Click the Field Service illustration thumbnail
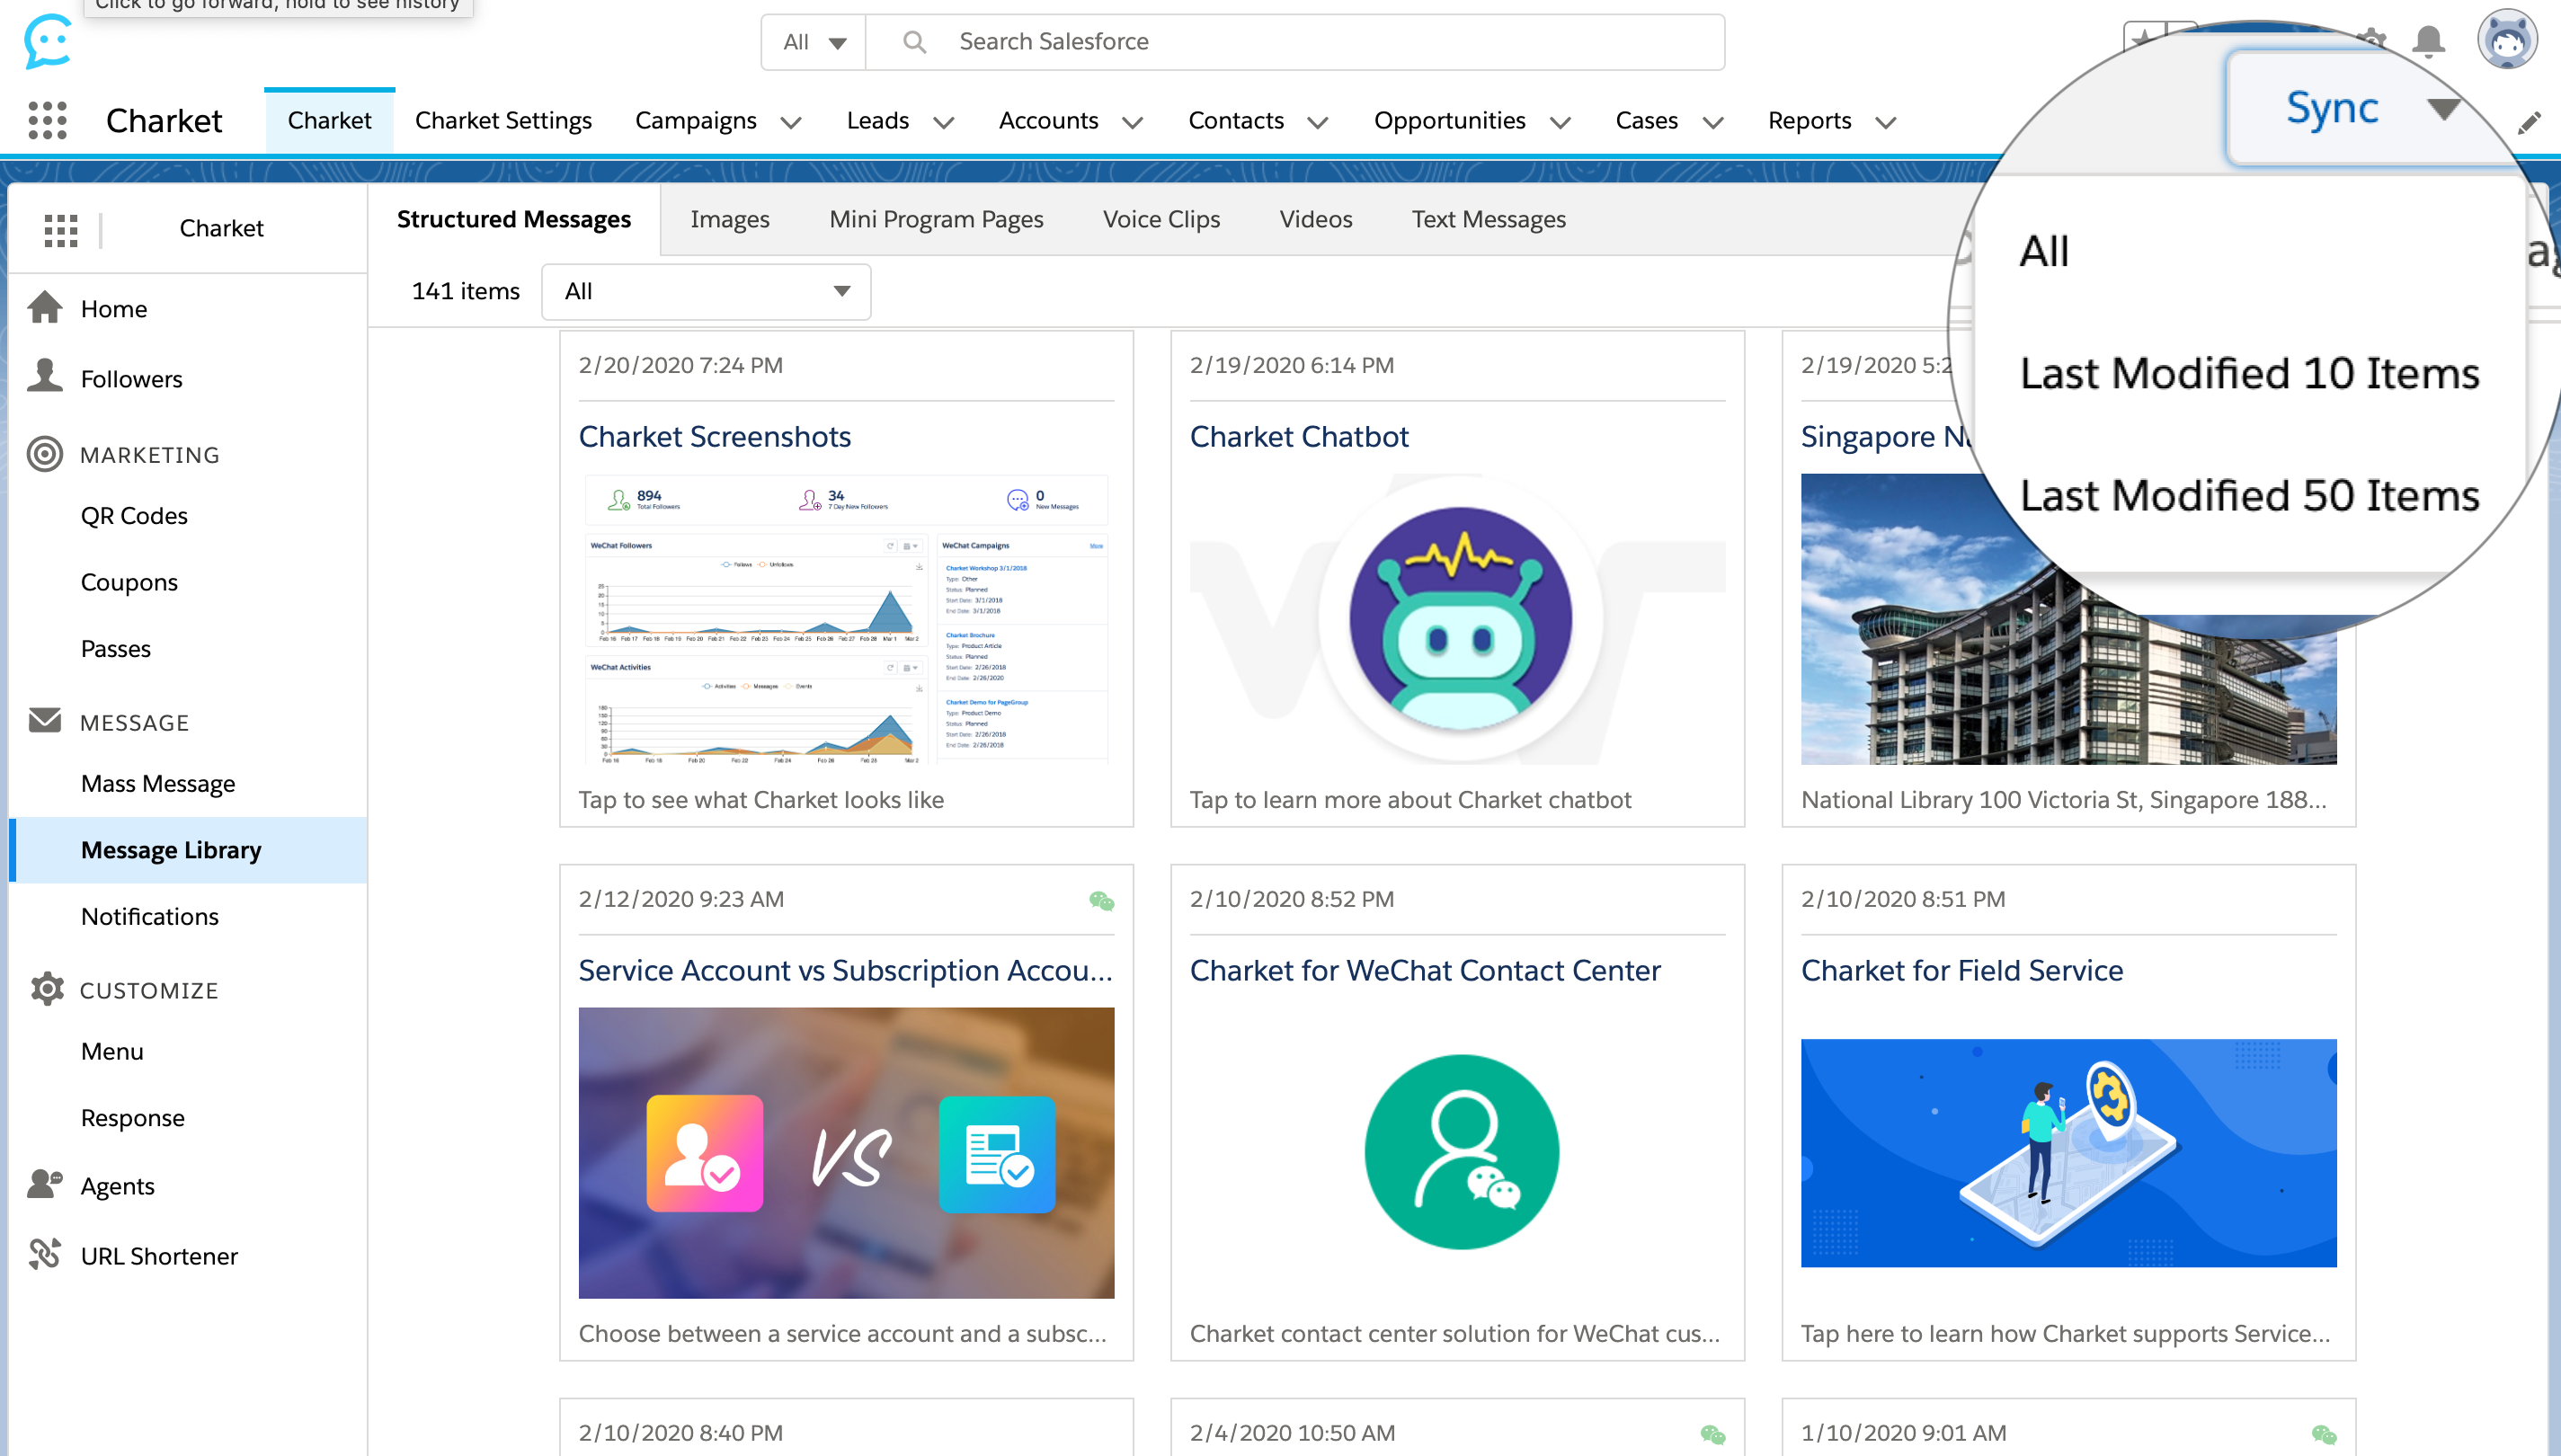2561x1456 pixels. tap(2069, 1152)
